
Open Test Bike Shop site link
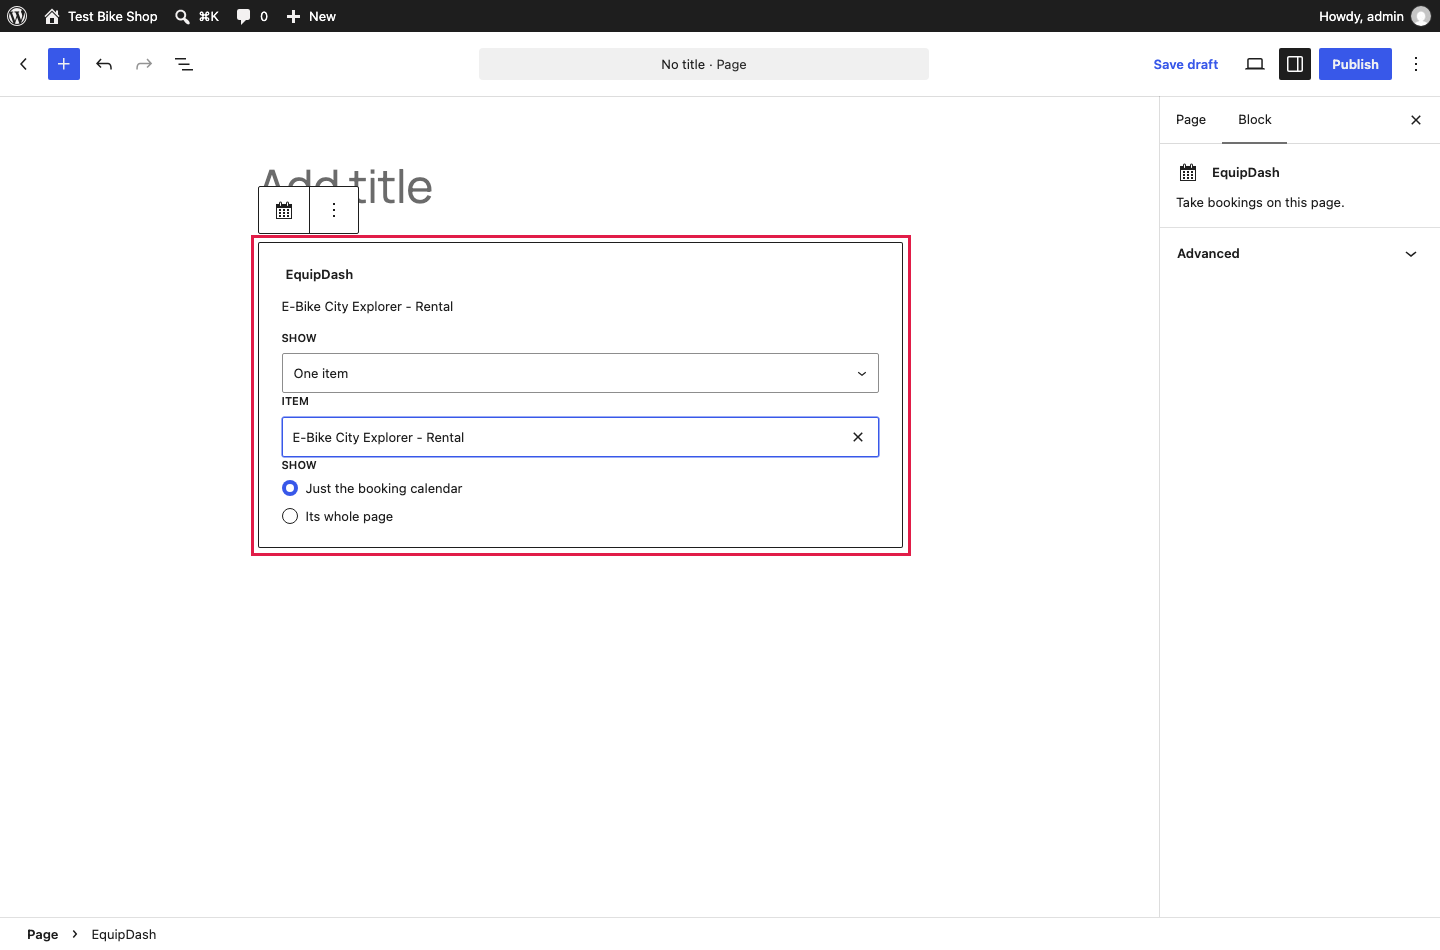101,16
